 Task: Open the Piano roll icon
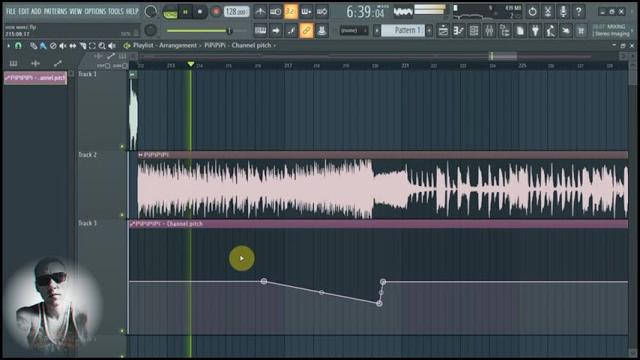pos(458,31)
